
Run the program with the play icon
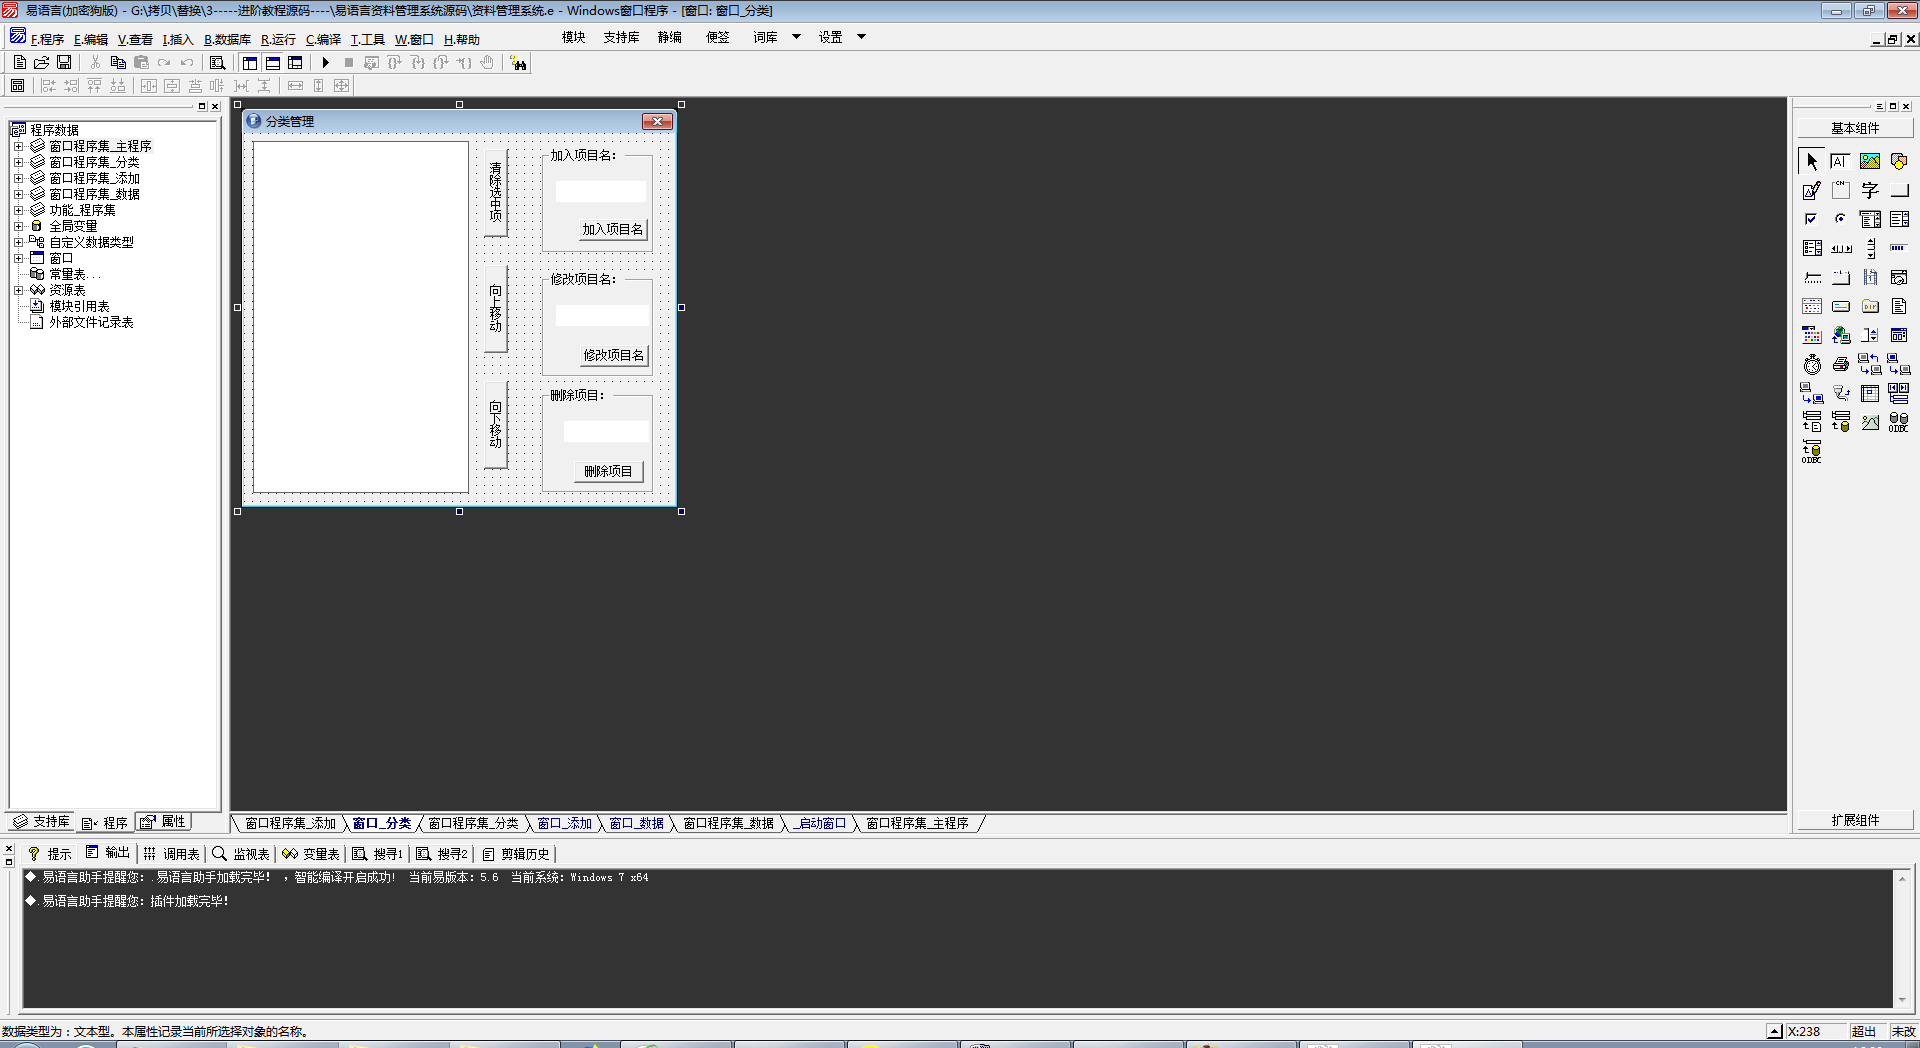click(x=325, y=63)
